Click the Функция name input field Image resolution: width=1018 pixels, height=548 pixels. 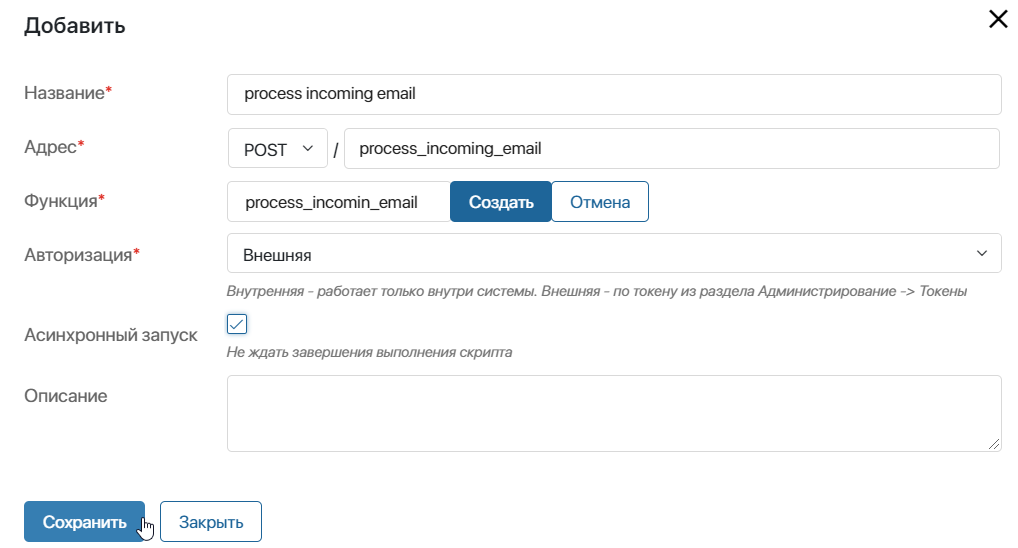[338, 202]
